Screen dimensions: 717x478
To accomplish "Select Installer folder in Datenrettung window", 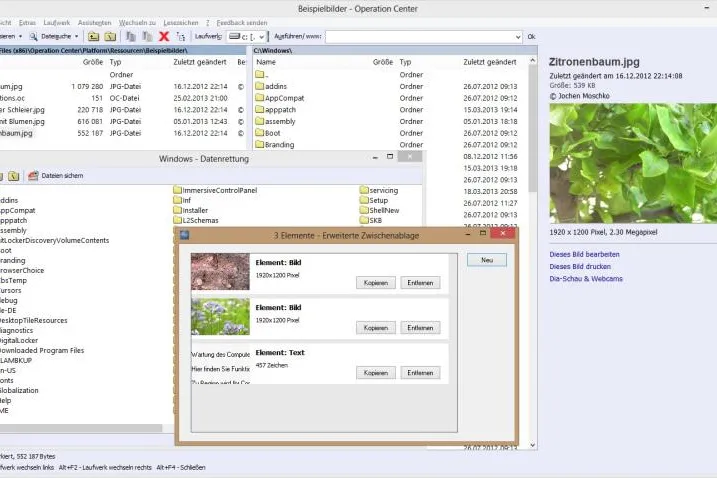I will pyautogui.click(x=191, y=210).
